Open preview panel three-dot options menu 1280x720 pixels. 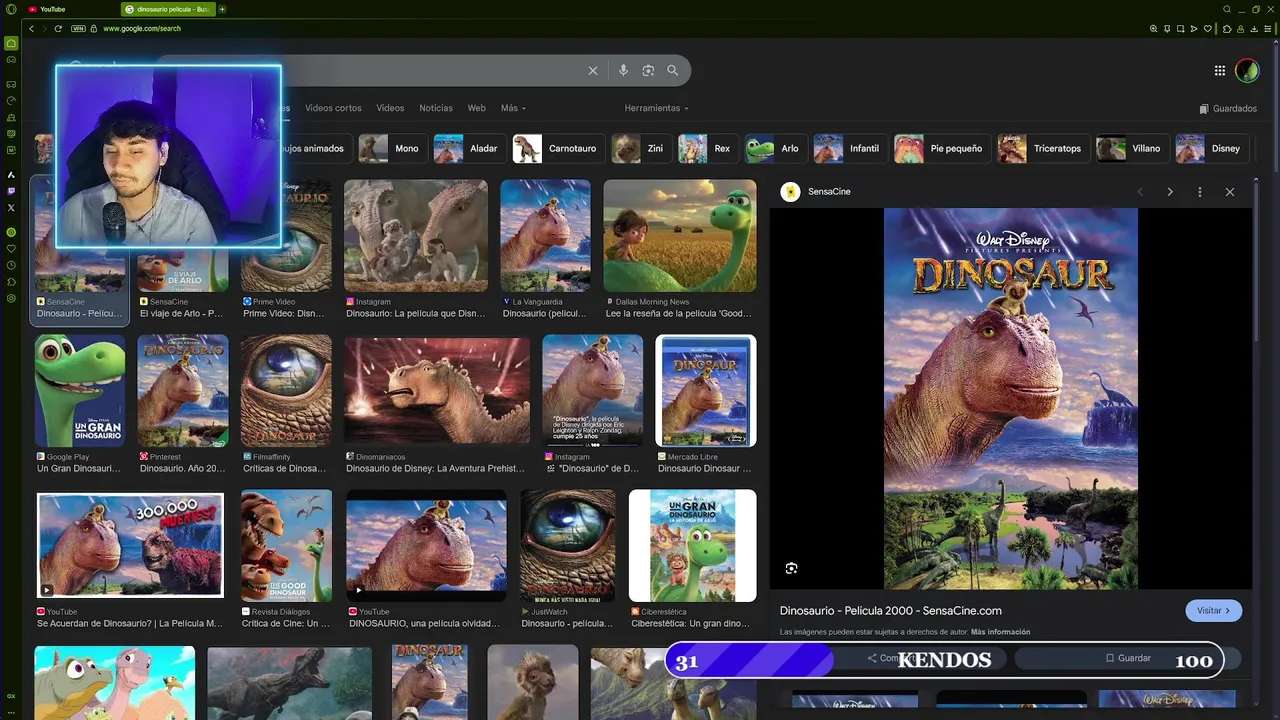click(1200, 192)
